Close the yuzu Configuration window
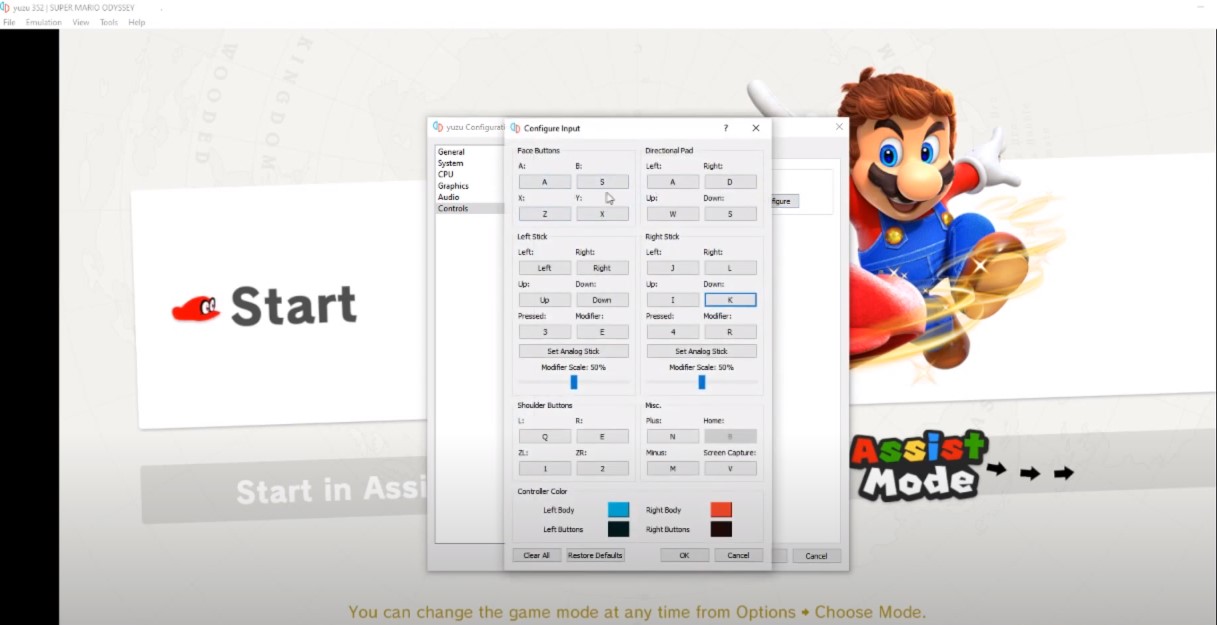1217x625 pixels. pyautogui.click(x=839, y=127)
